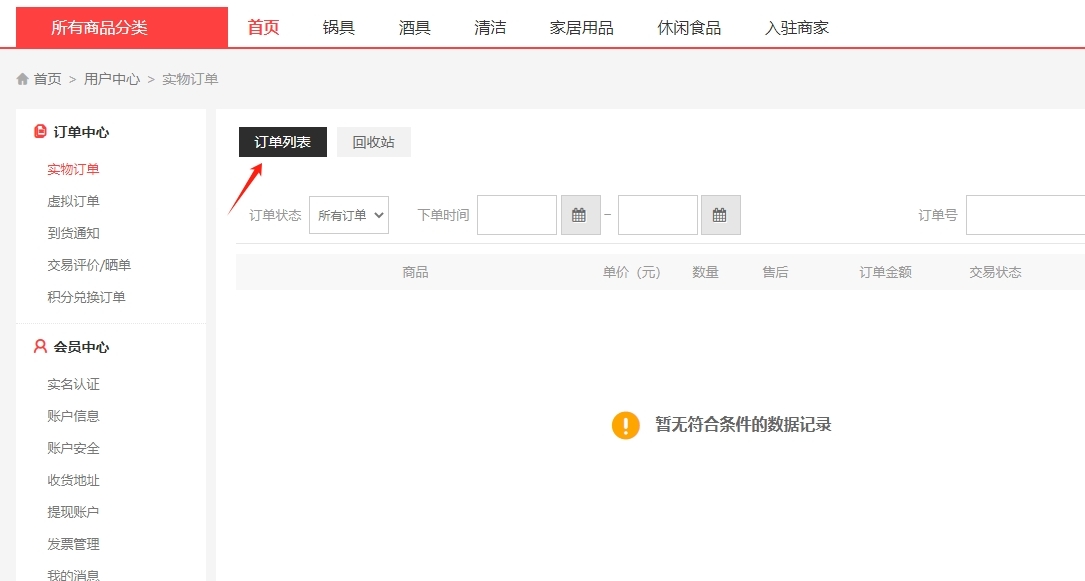Click the 数量 column header
This screenshot has width=1085, height=581.
point(706,273)
